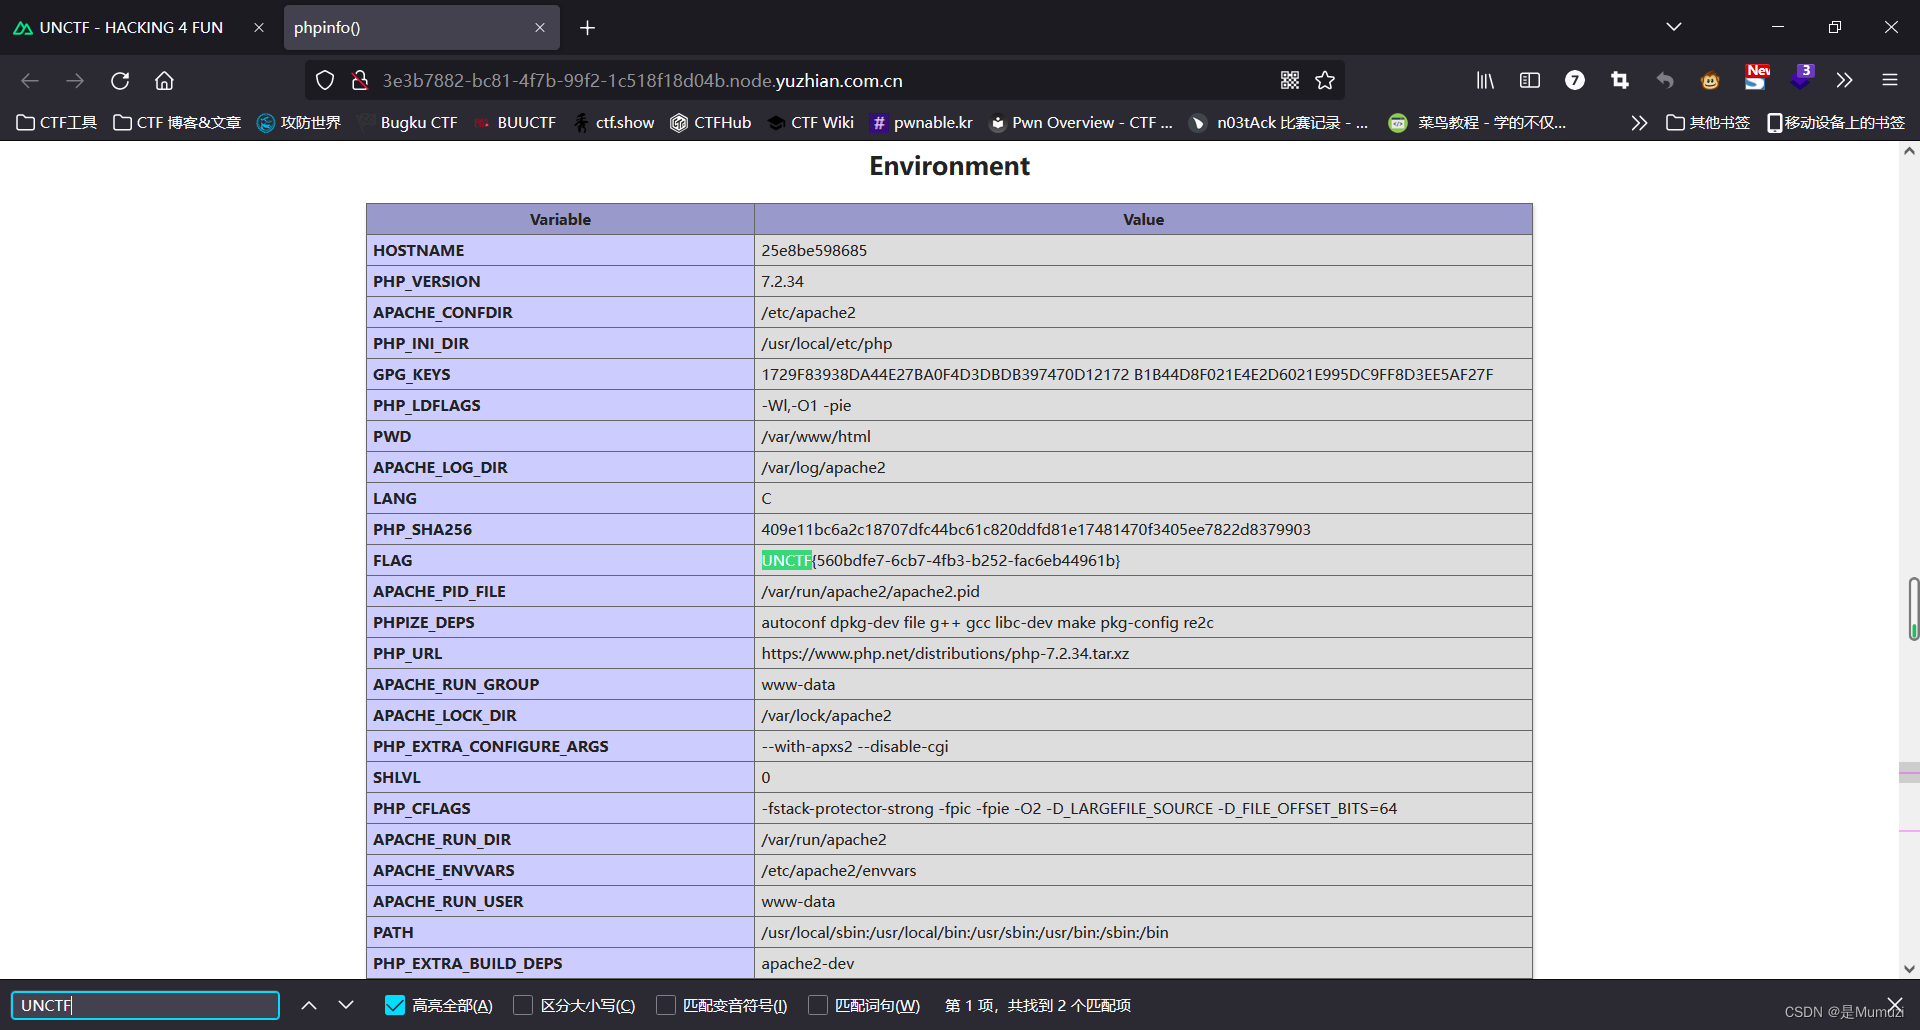Open the Firefox application menu
This screenshot has height=1030, width=1920.
click(1891, 80)
